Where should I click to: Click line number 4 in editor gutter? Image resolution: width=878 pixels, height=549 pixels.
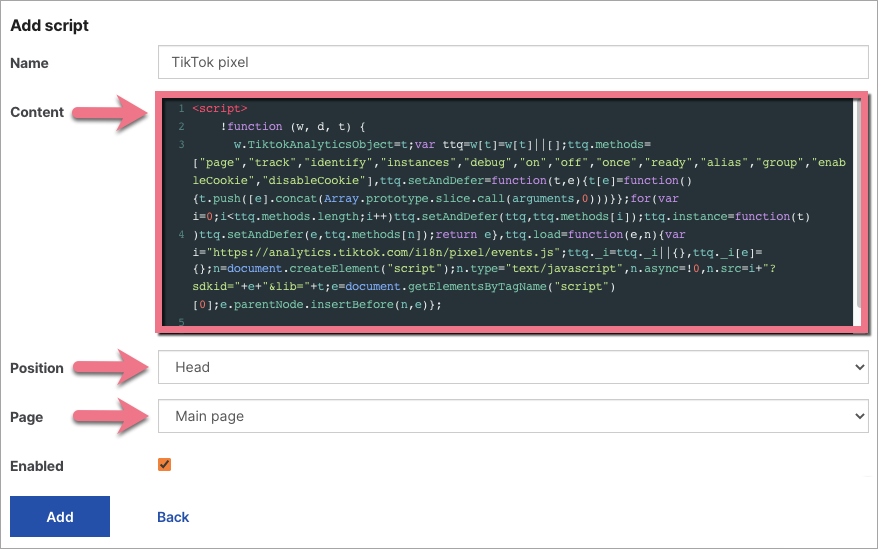point(180,235)
